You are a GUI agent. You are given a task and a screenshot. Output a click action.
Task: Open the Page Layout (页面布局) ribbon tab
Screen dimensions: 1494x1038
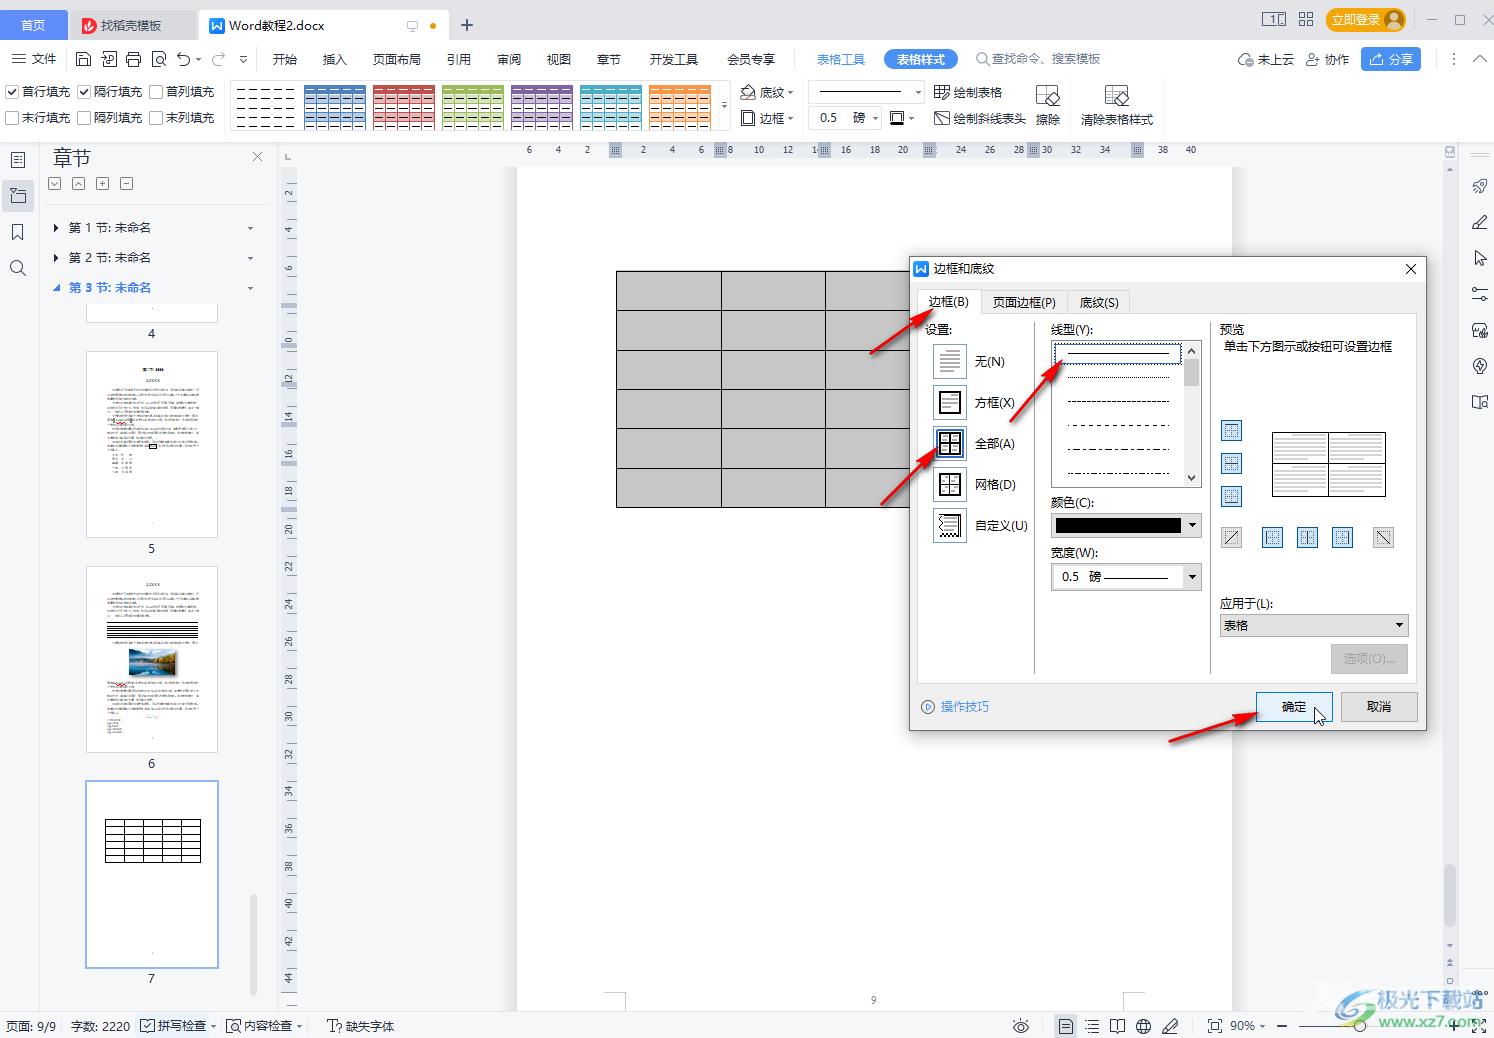(397, 59)
